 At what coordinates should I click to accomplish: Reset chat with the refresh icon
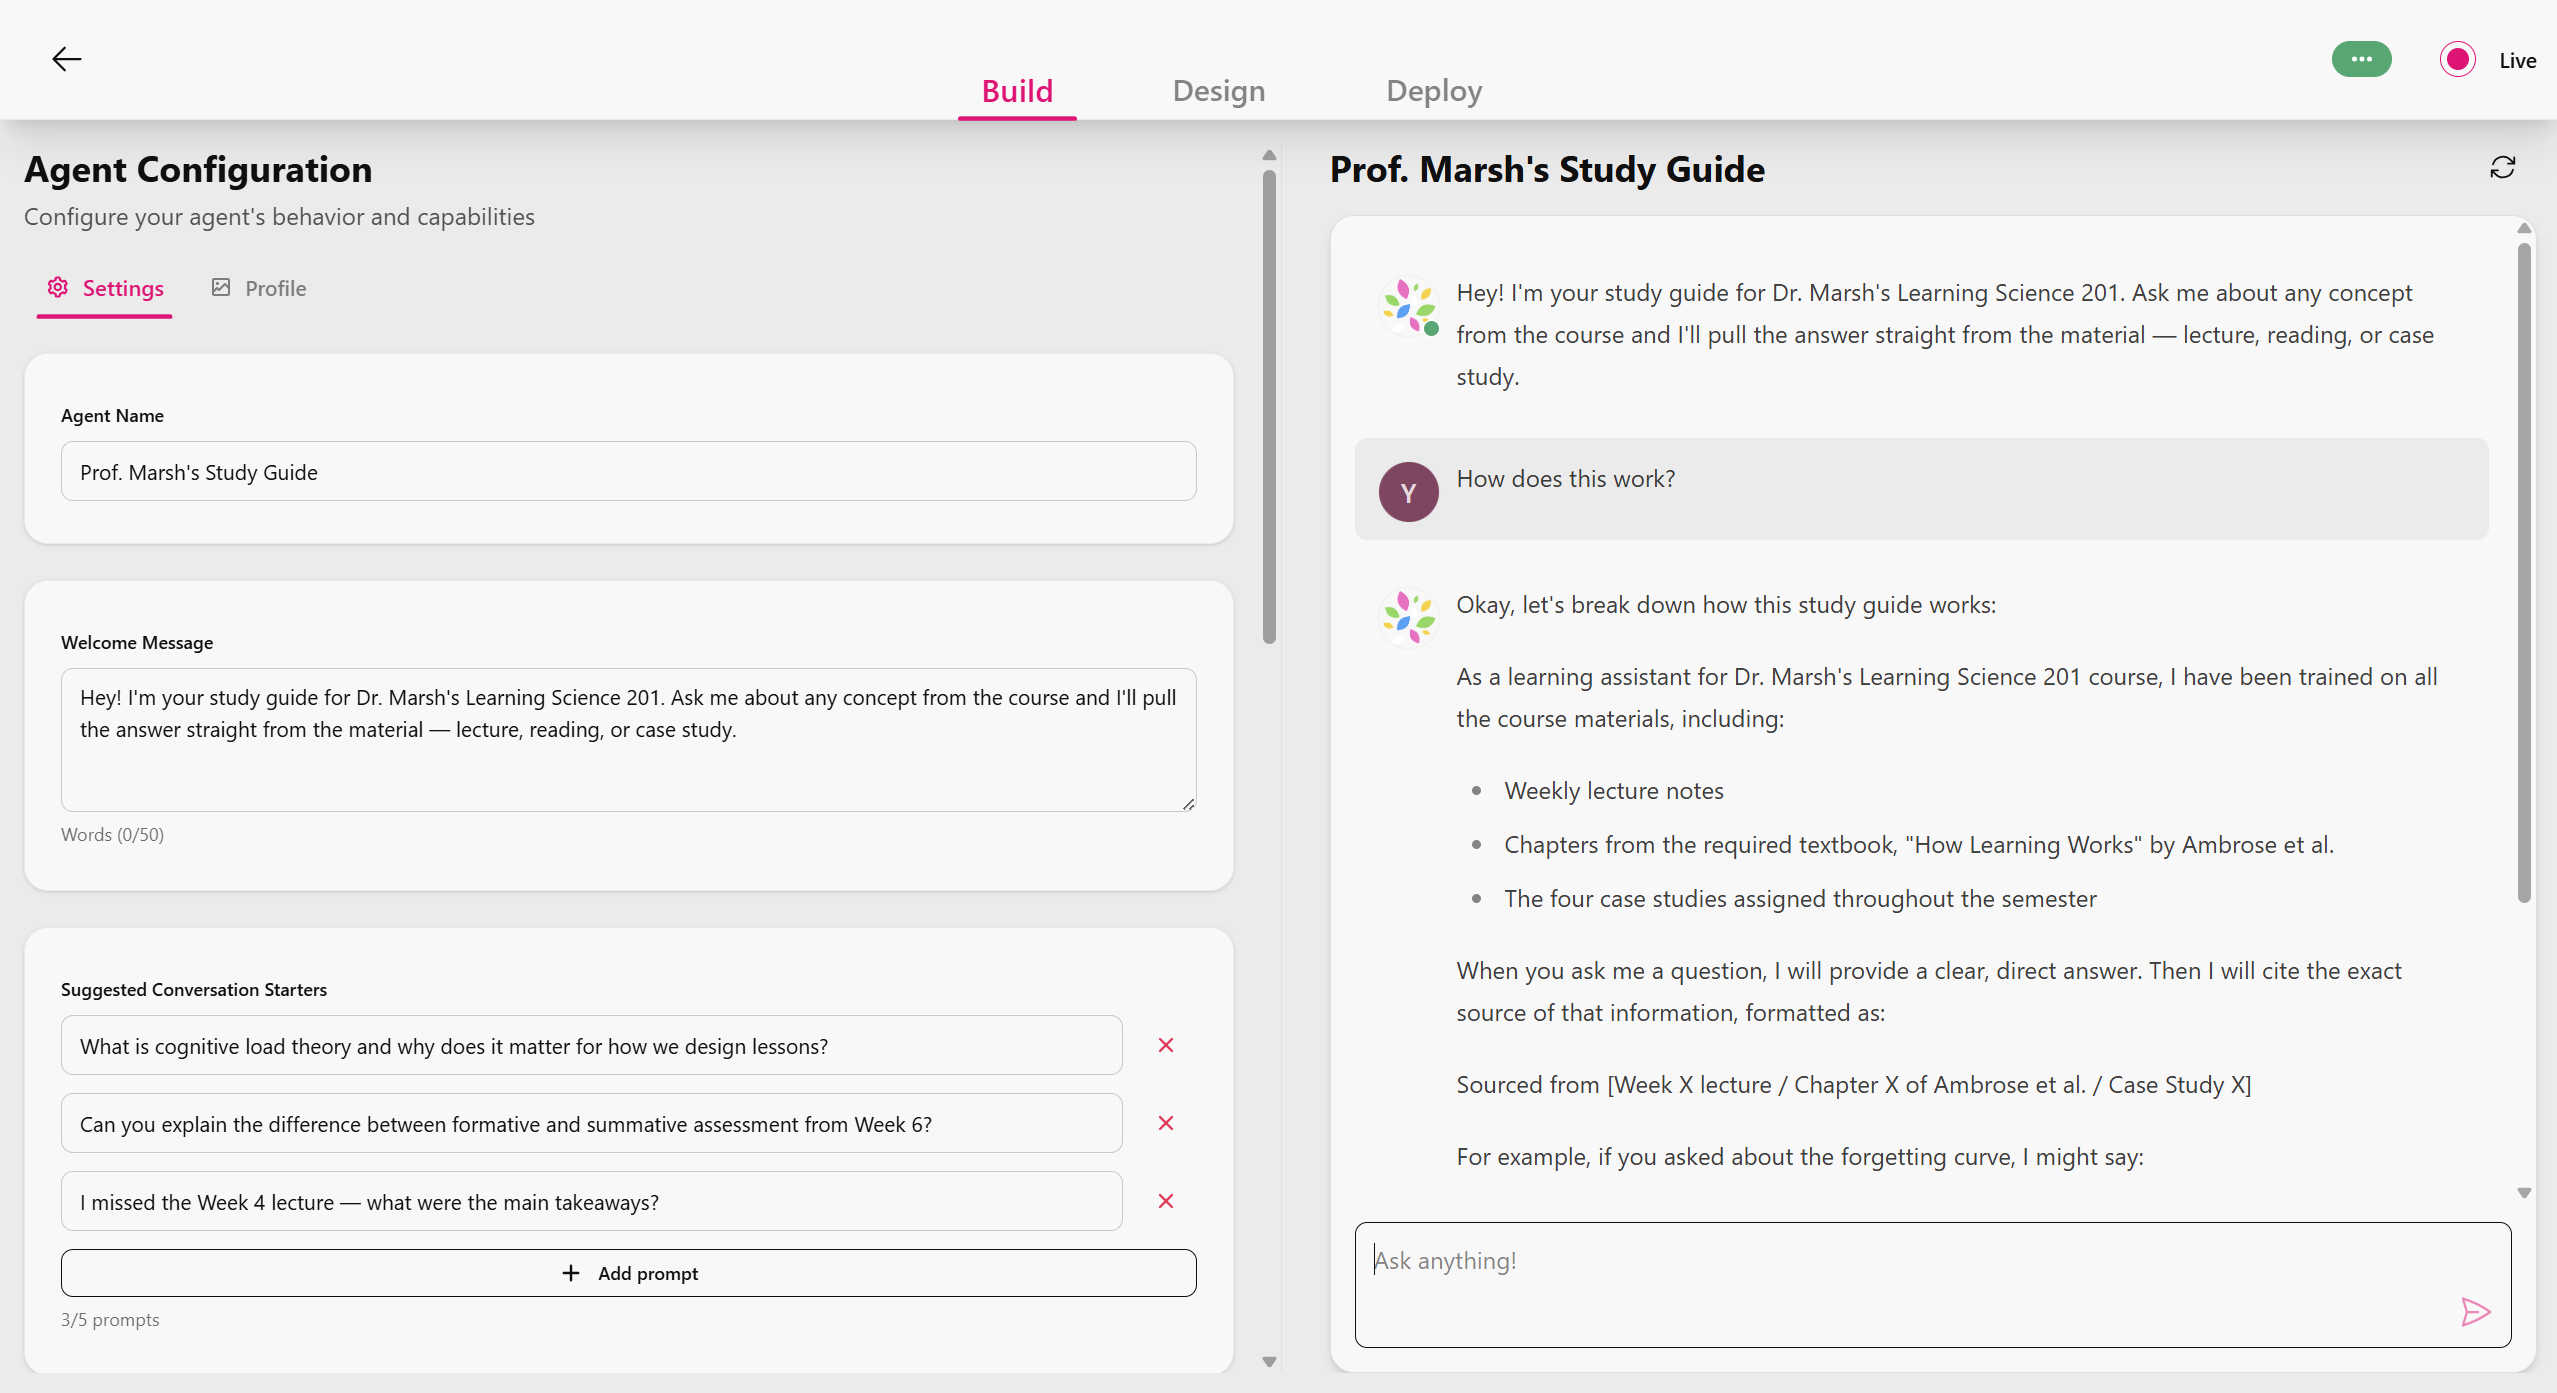(x=2502, y=167)
